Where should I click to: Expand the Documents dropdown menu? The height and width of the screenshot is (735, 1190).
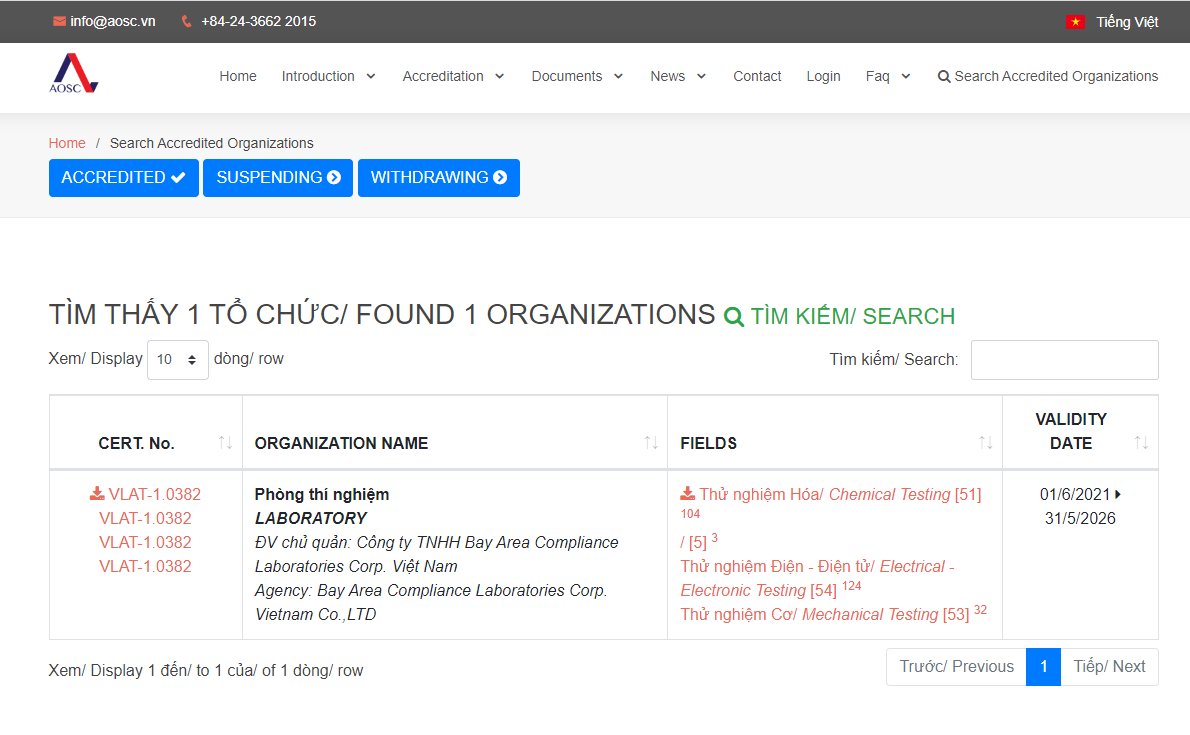(577, 76)
